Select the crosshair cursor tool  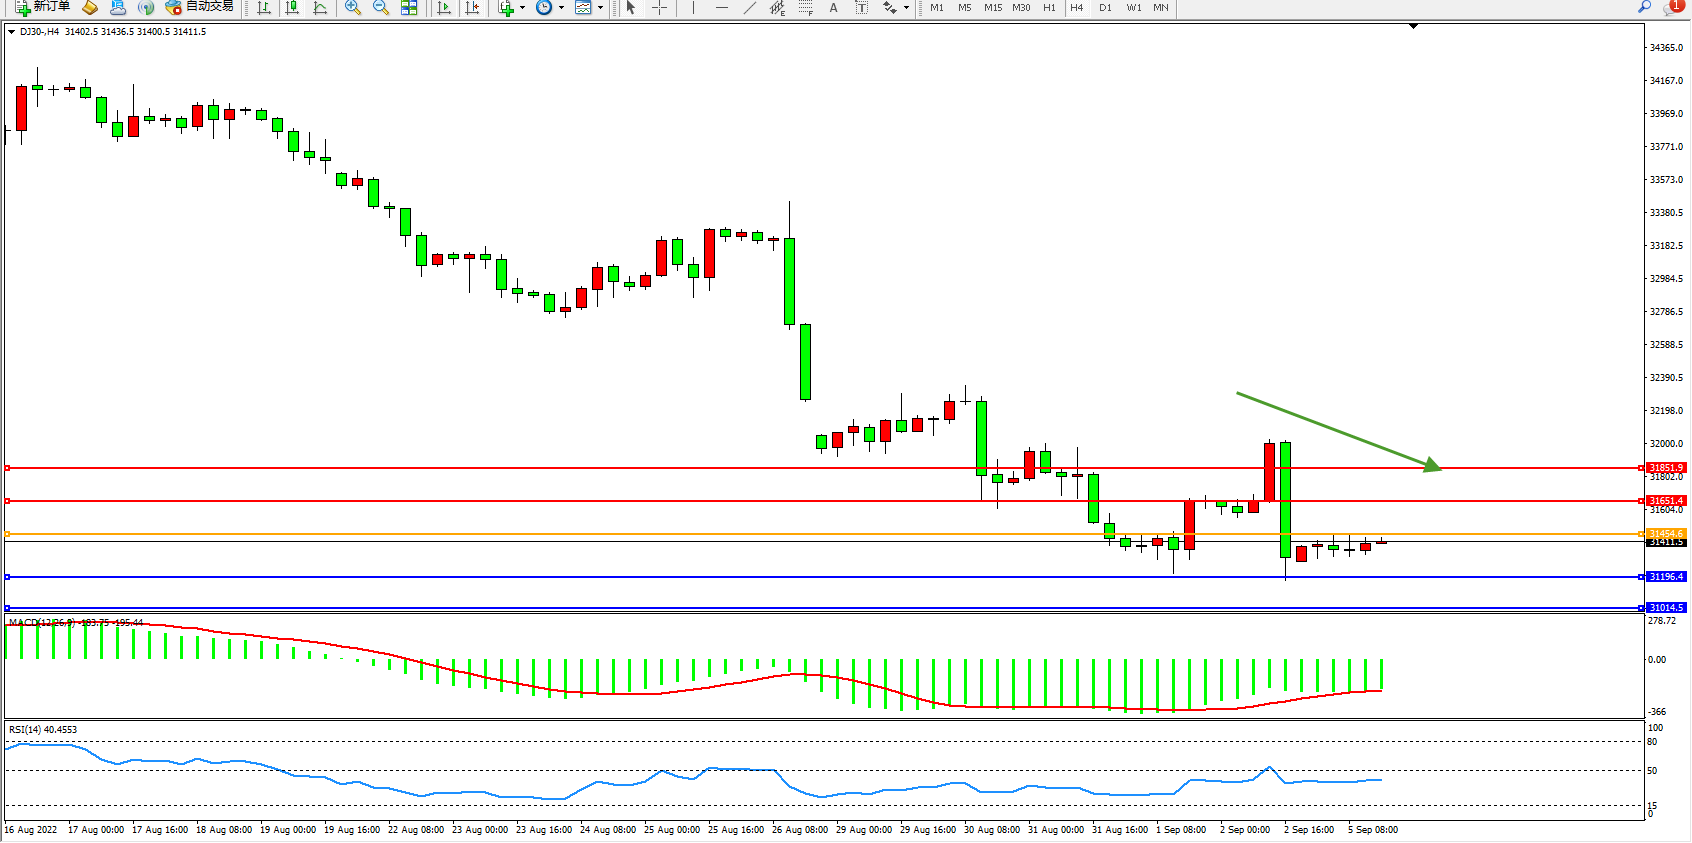(659, 8)
